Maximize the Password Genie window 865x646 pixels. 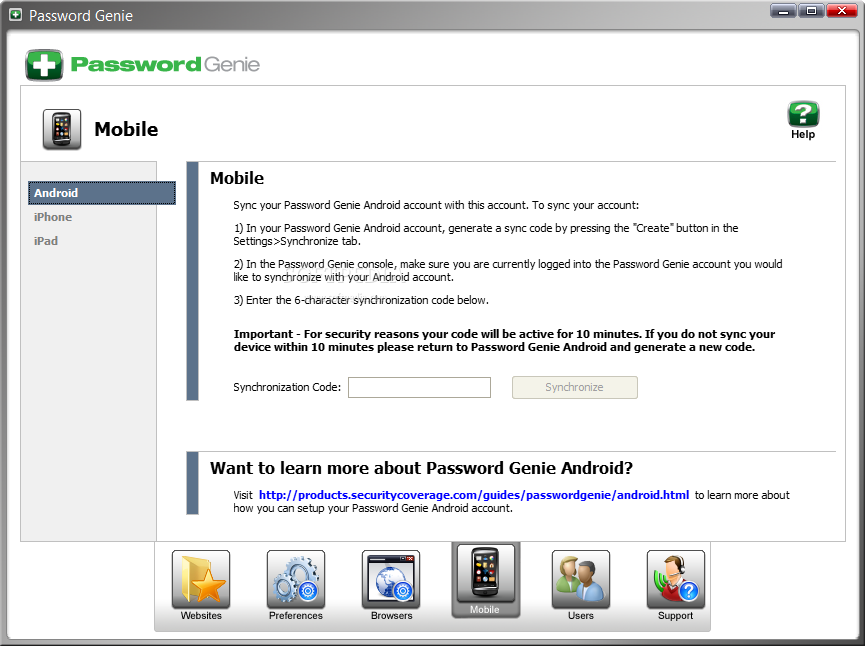[x=811, y=10]
